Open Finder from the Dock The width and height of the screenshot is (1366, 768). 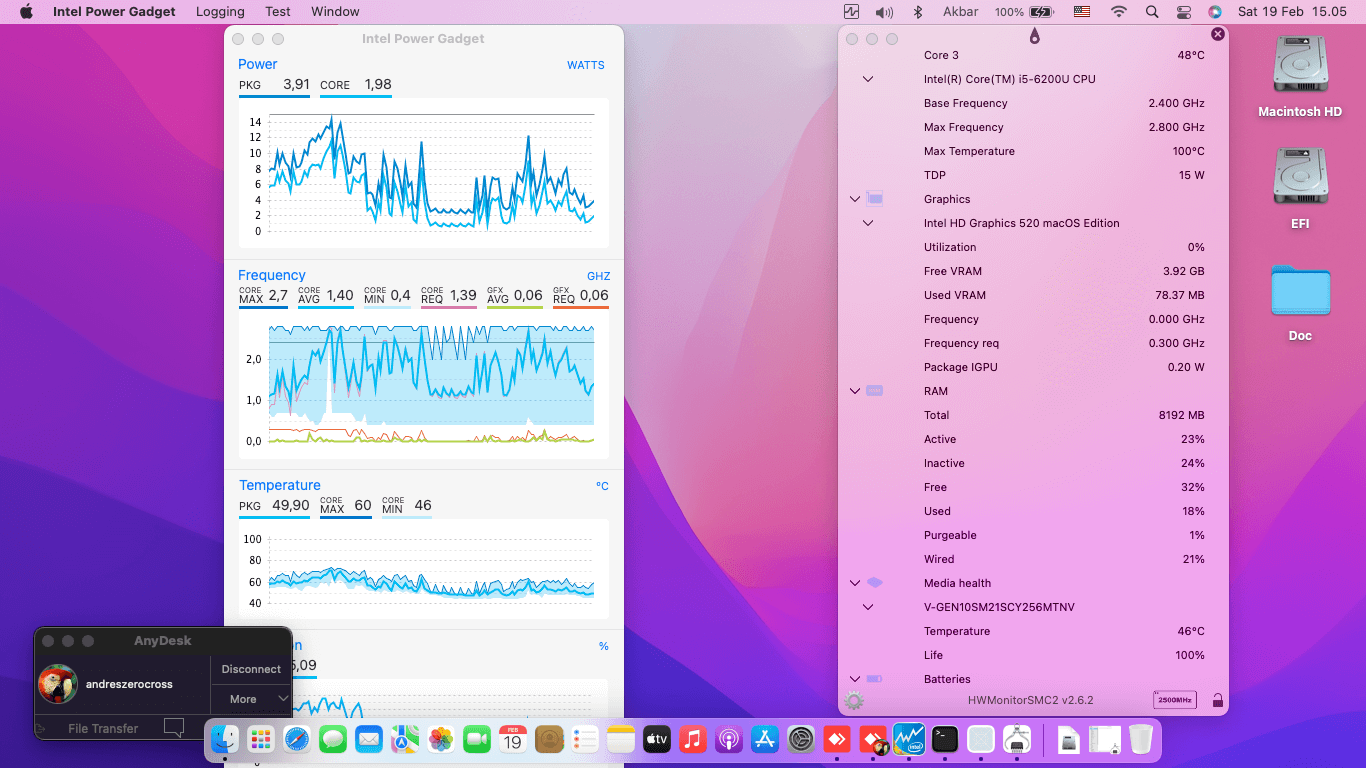coord(225,740)
